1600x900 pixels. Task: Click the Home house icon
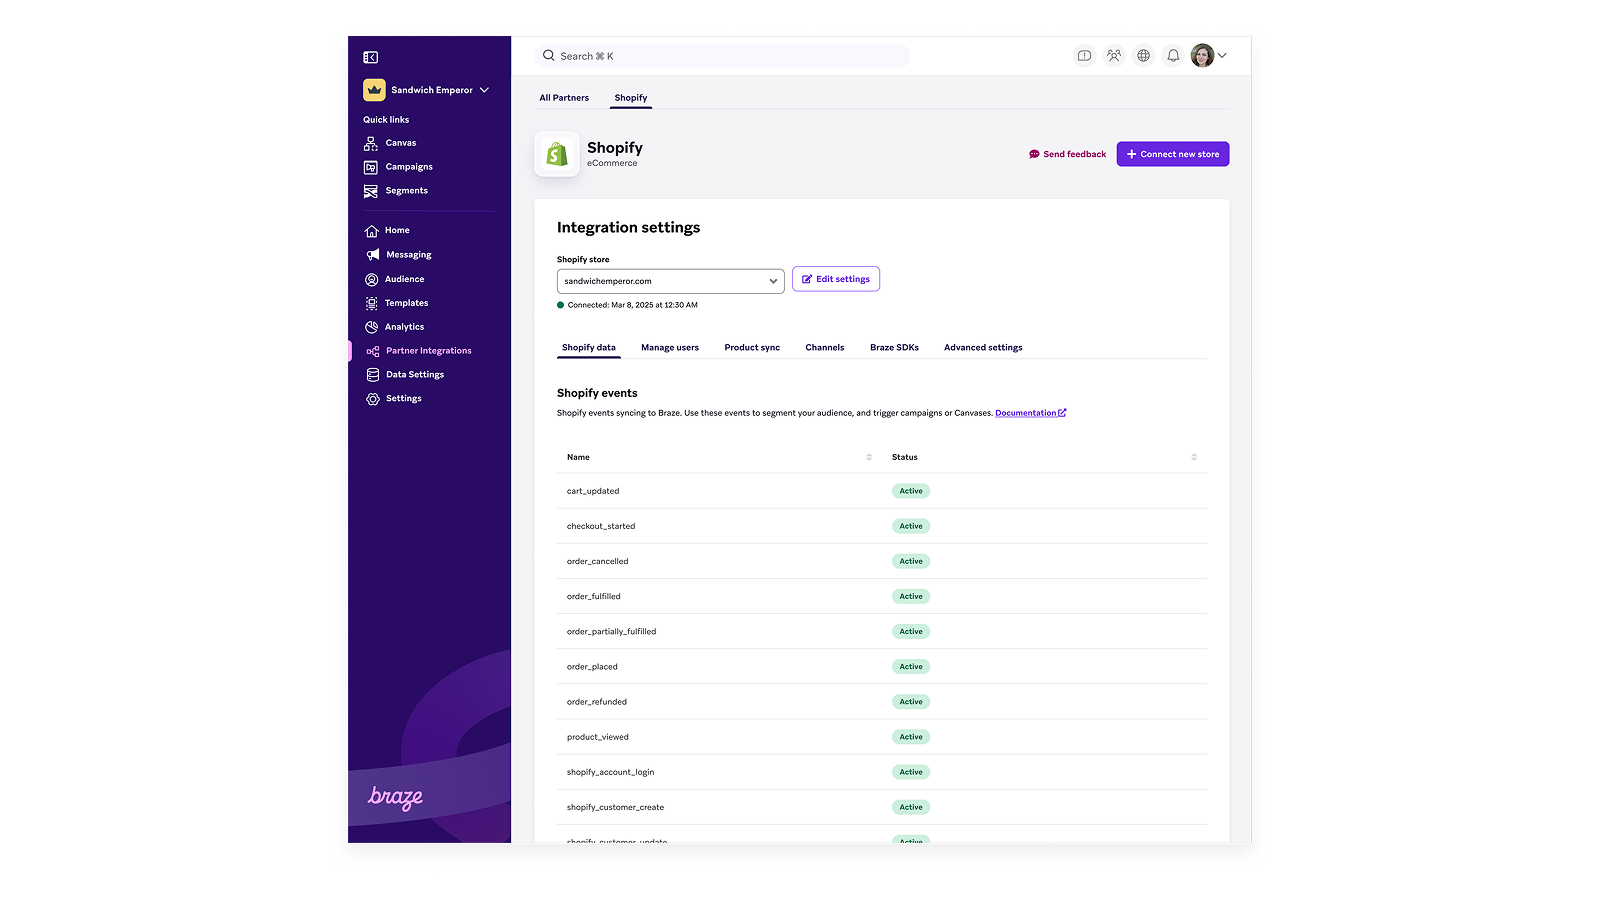(372, 231)
